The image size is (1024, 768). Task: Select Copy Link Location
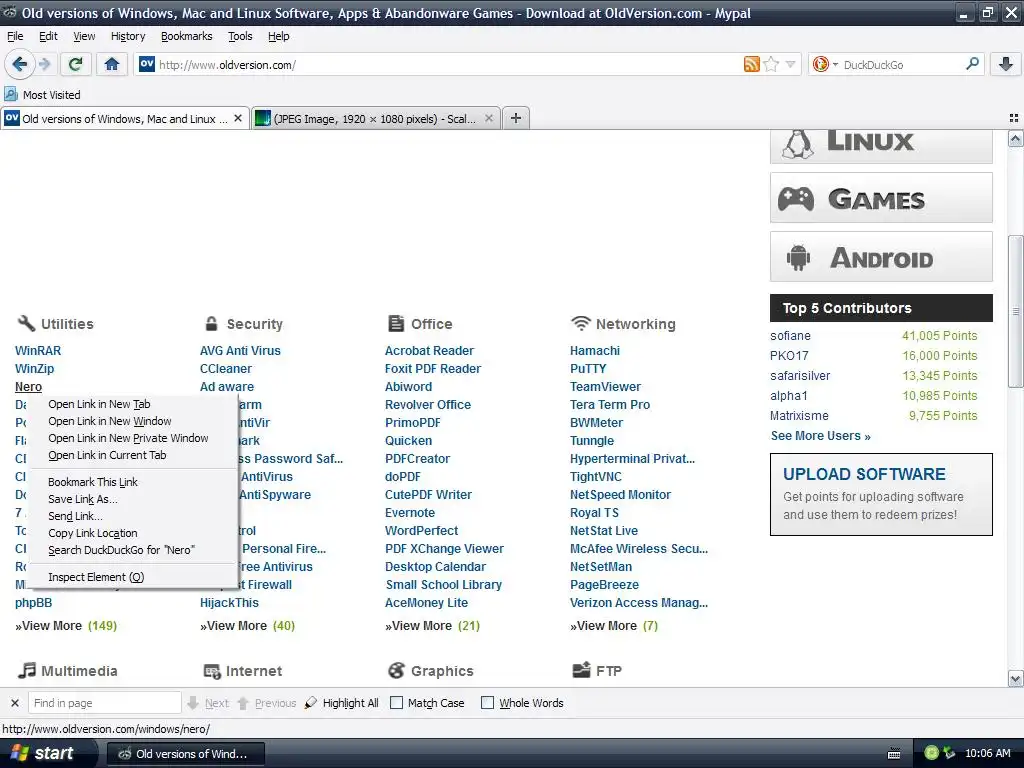[93, 533]
